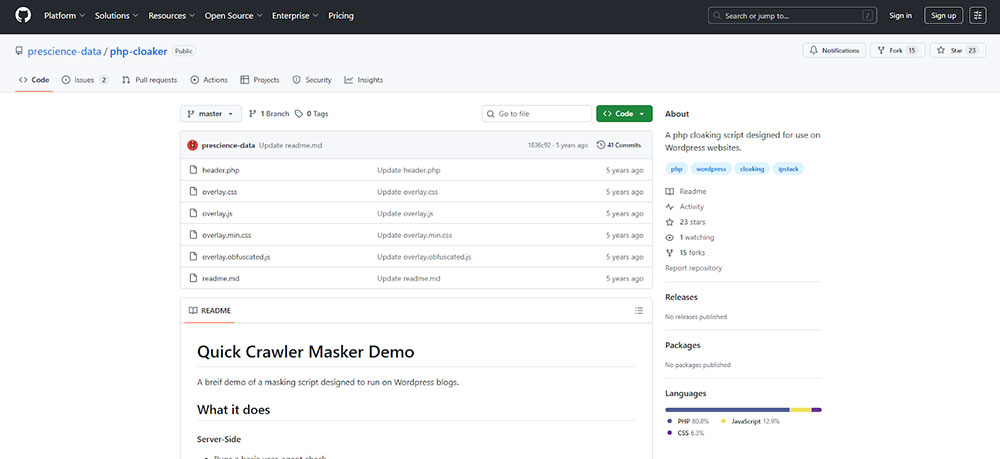Image resolution: width=1000 pixels, height=459 pixels.
Task: Open the php-cloaker repository link
Action: coord(138,51)
